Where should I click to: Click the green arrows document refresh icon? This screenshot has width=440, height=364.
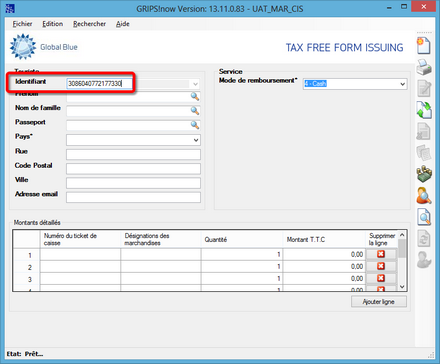[424, 110]
